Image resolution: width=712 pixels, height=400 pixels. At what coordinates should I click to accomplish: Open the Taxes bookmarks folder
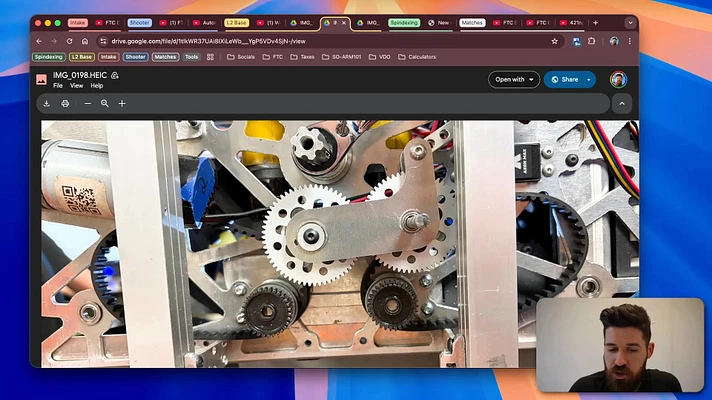coord(302,57)
